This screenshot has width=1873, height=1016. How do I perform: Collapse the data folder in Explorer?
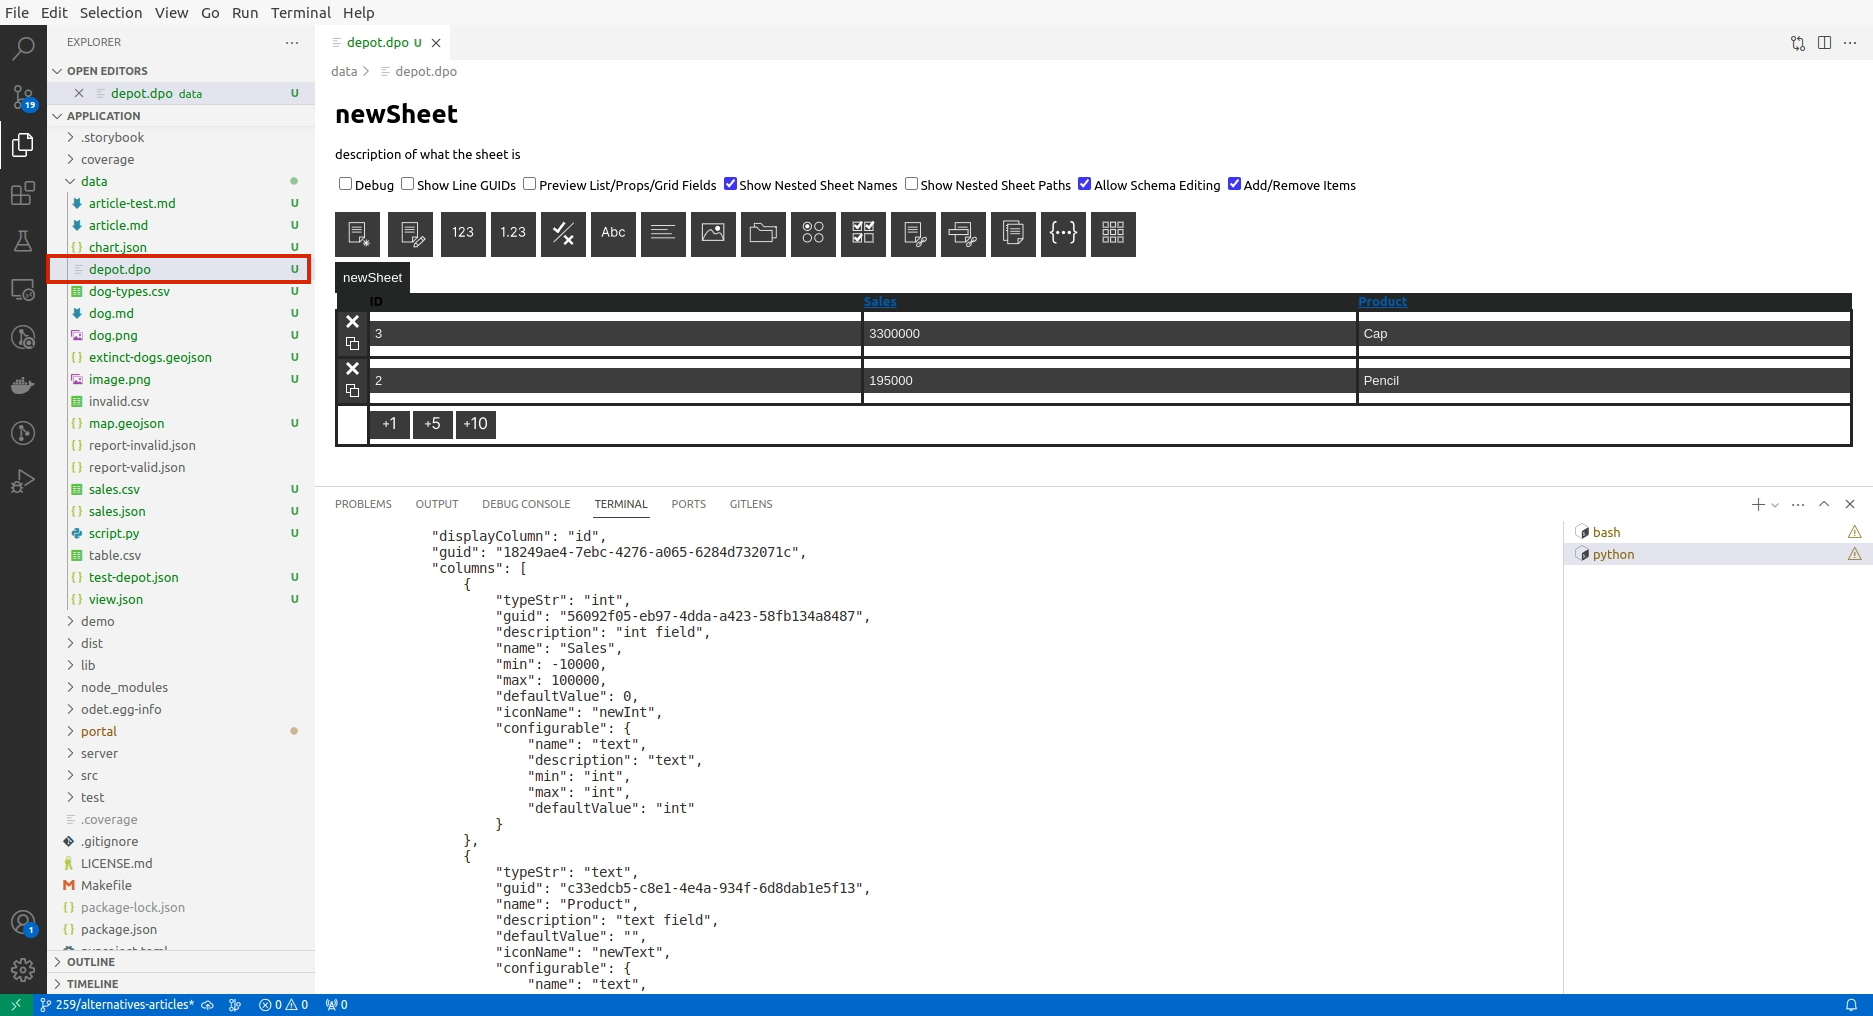coord(94,181)
